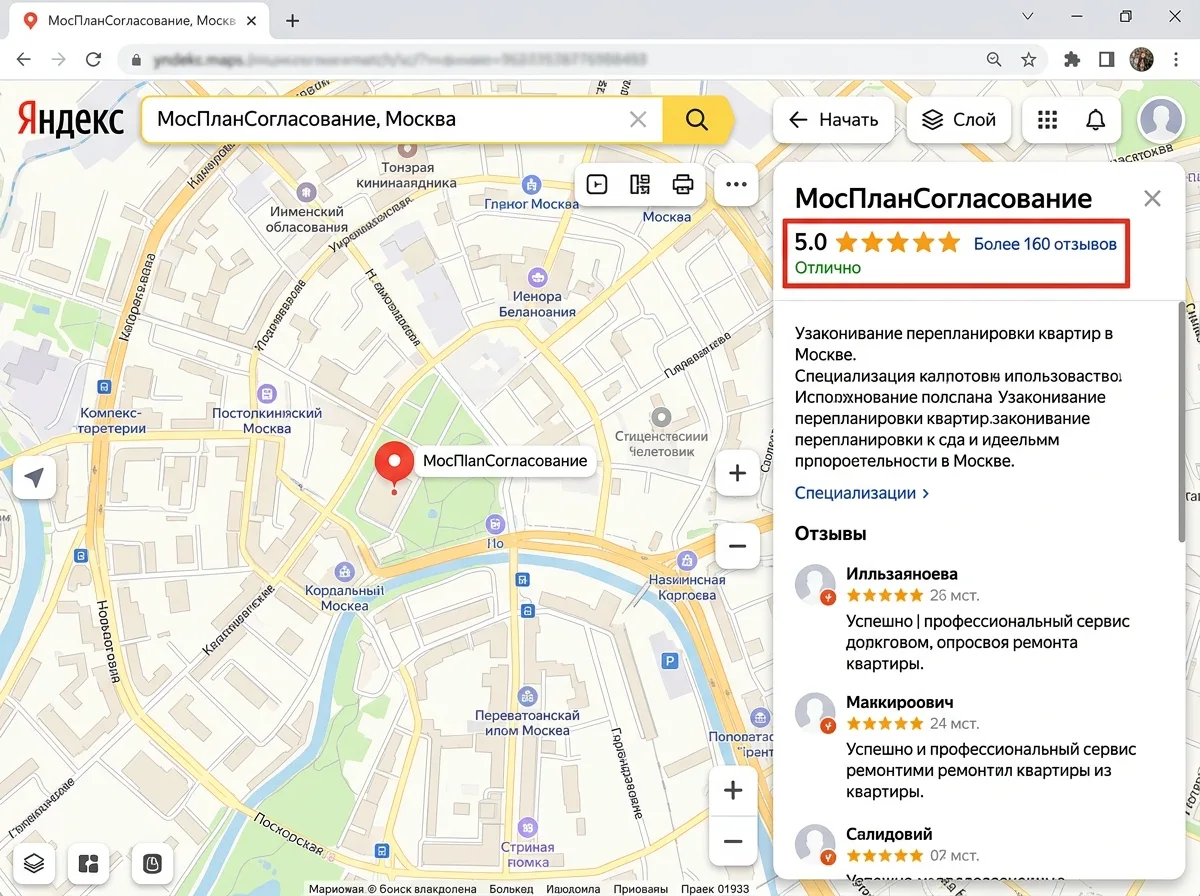Click the Иенора Беланования map place

(x=538, y=295)
